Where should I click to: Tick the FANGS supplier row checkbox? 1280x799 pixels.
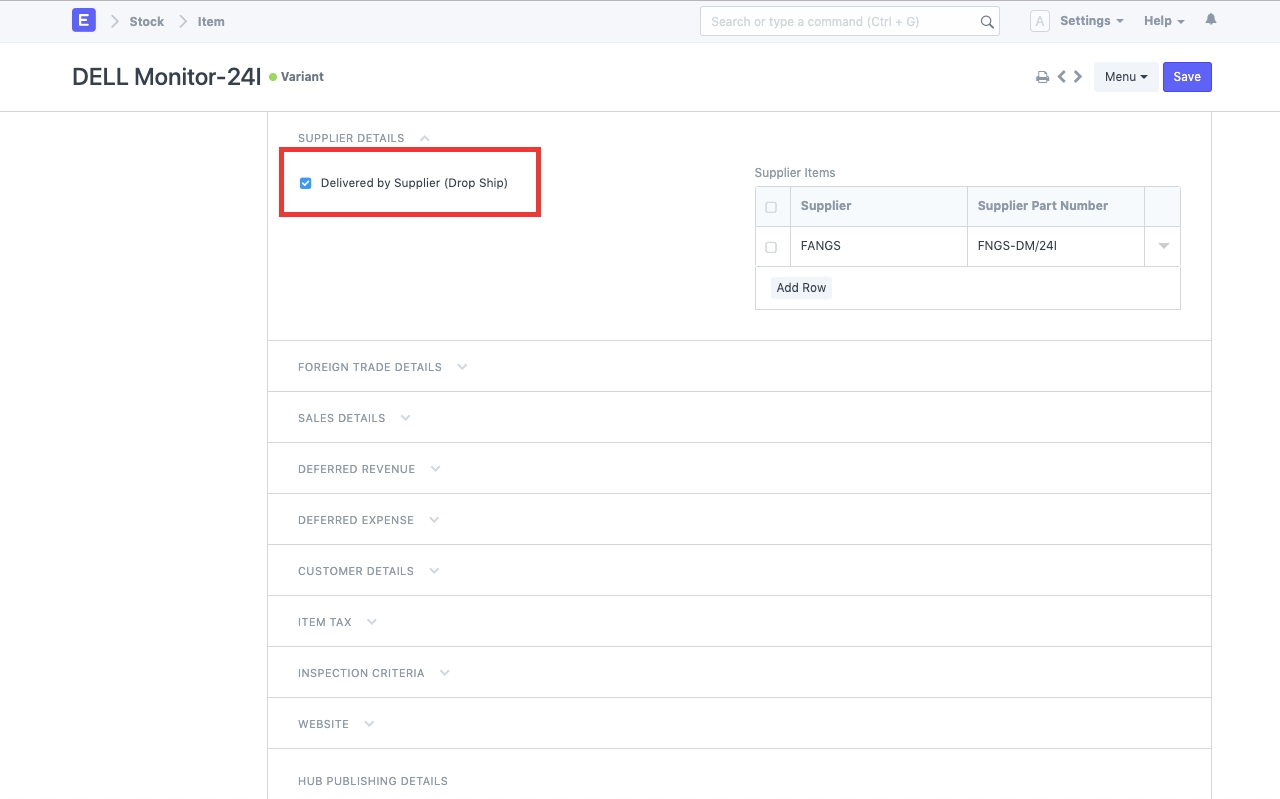[771, 247]
